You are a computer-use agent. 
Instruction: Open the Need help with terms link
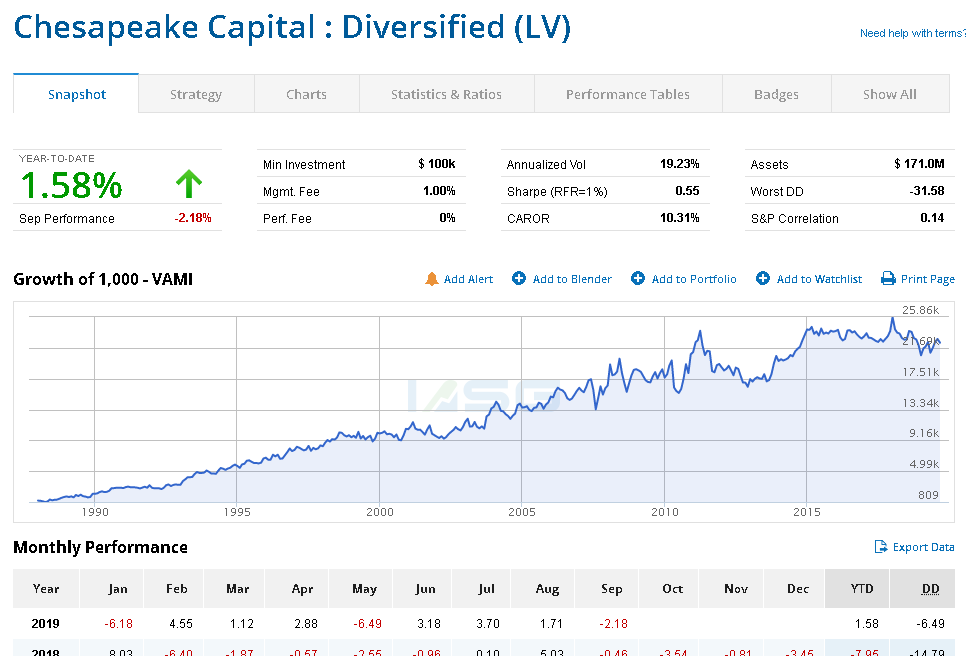click(x=912, y=33)
